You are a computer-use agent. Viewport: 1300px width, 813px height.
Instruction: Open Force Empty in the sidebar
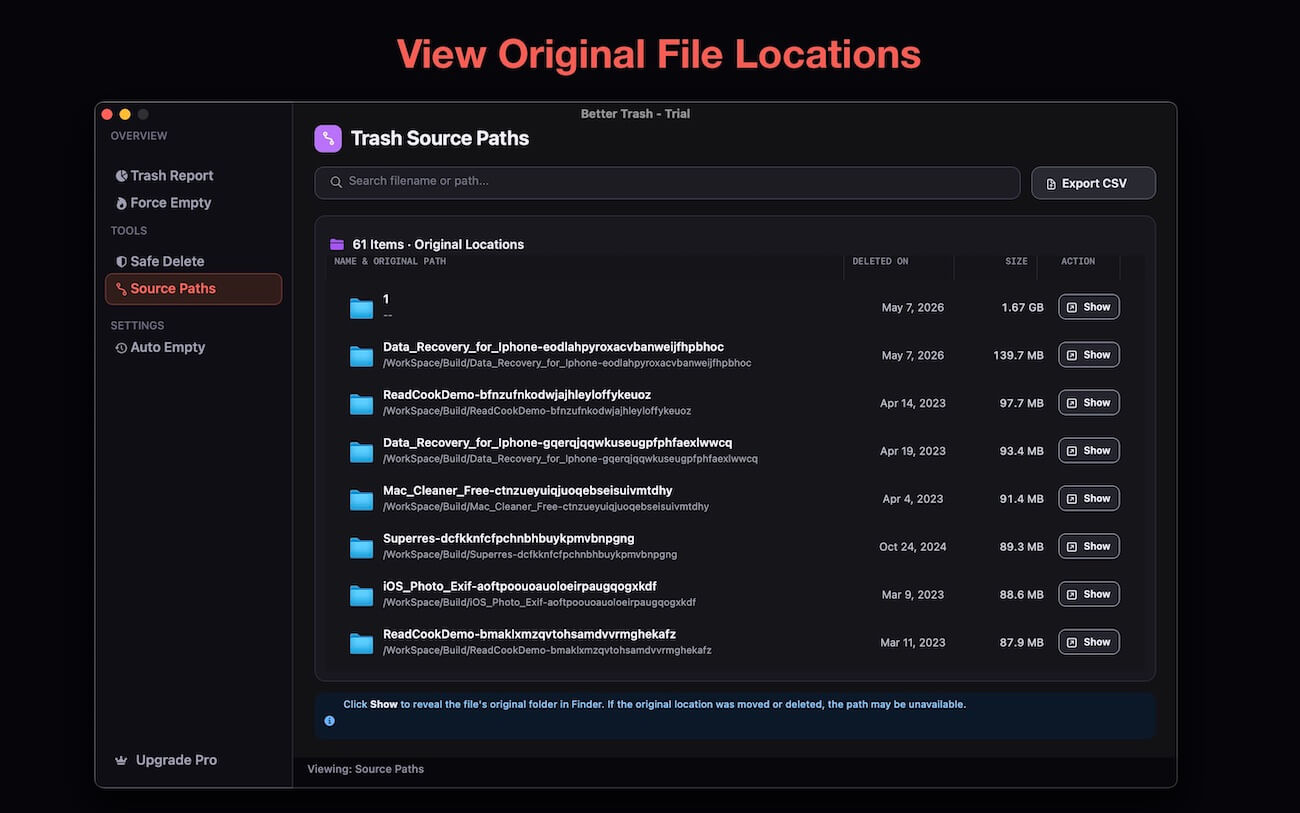(193, 203)
